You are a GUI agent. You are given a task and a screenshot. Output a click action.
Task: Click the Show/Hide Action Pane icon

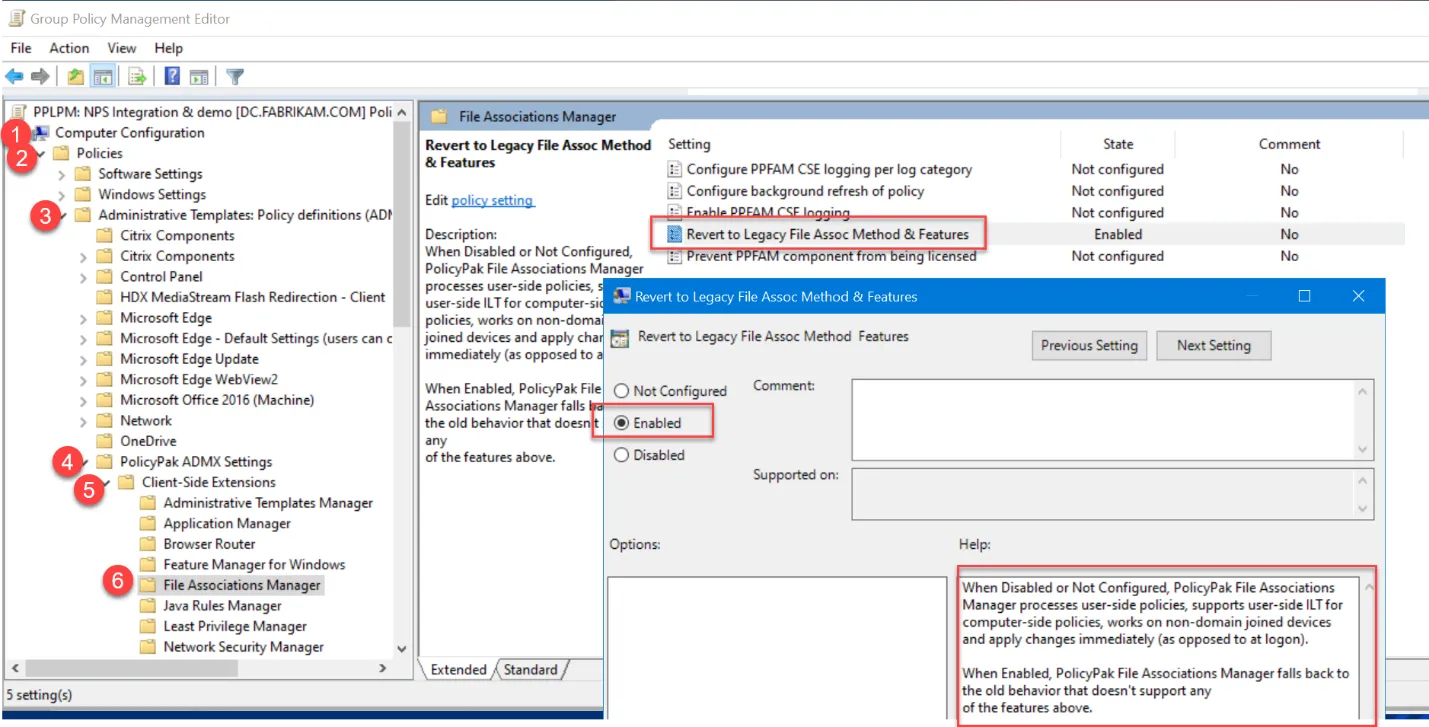tap(199, 76)
